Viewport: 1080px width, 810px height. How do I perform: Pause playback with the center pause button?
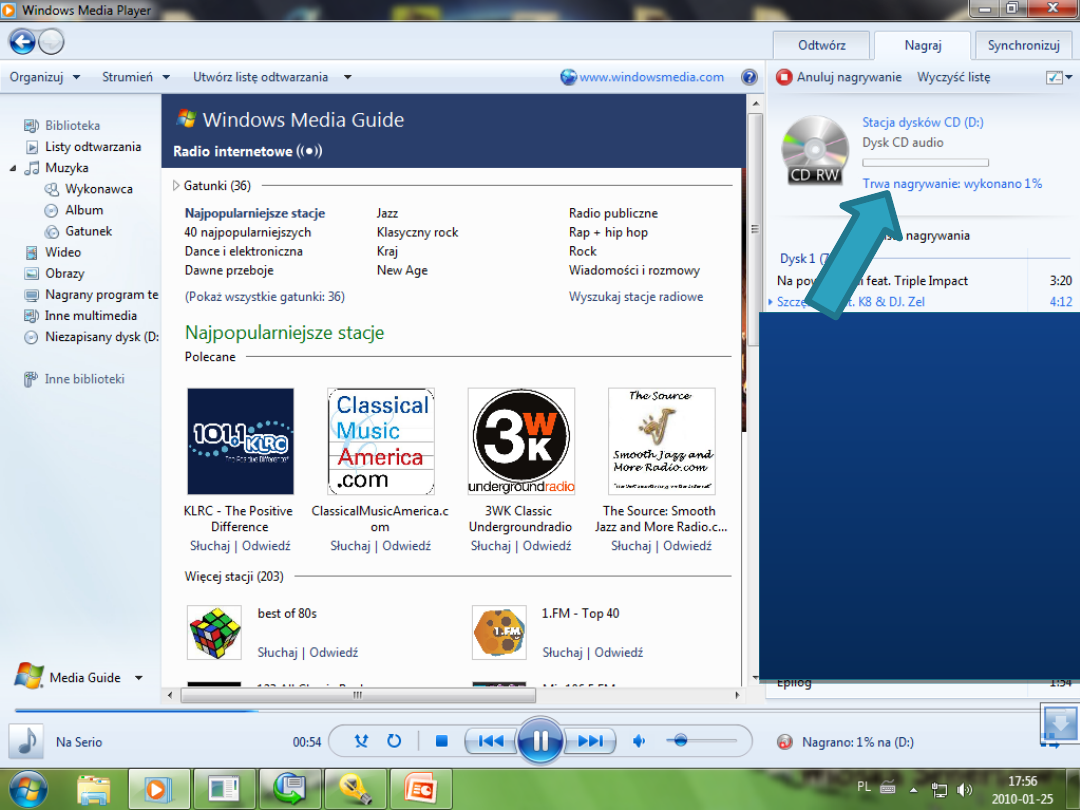point(540,741)
